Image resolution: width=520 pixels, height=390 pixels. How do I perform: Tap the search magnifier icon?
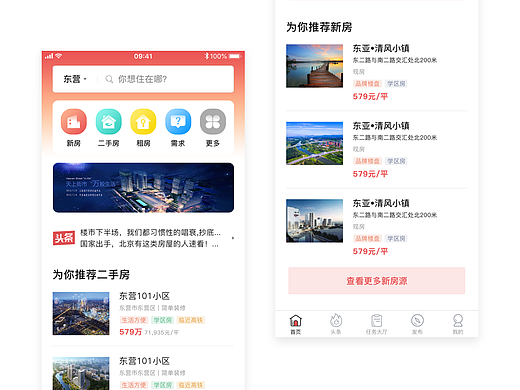pos(109,79)
